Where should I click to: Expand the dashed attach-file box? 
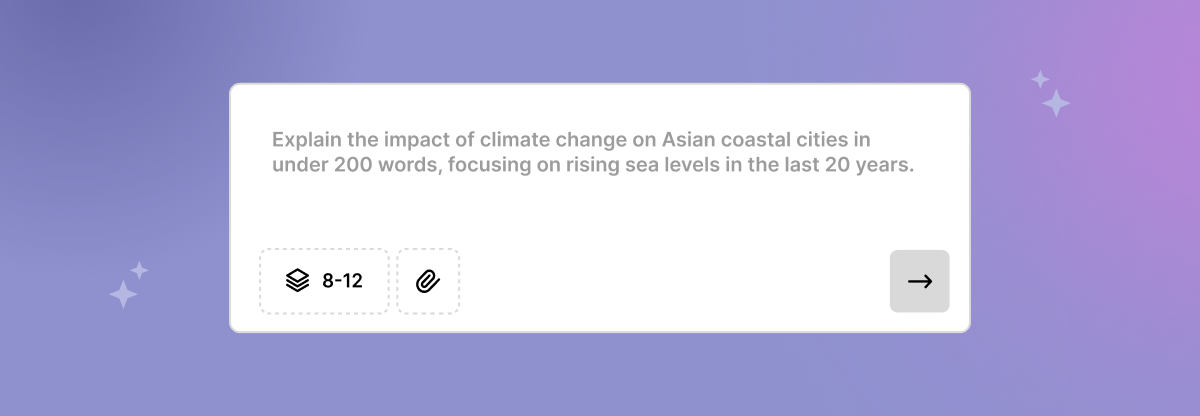(428, 281)
